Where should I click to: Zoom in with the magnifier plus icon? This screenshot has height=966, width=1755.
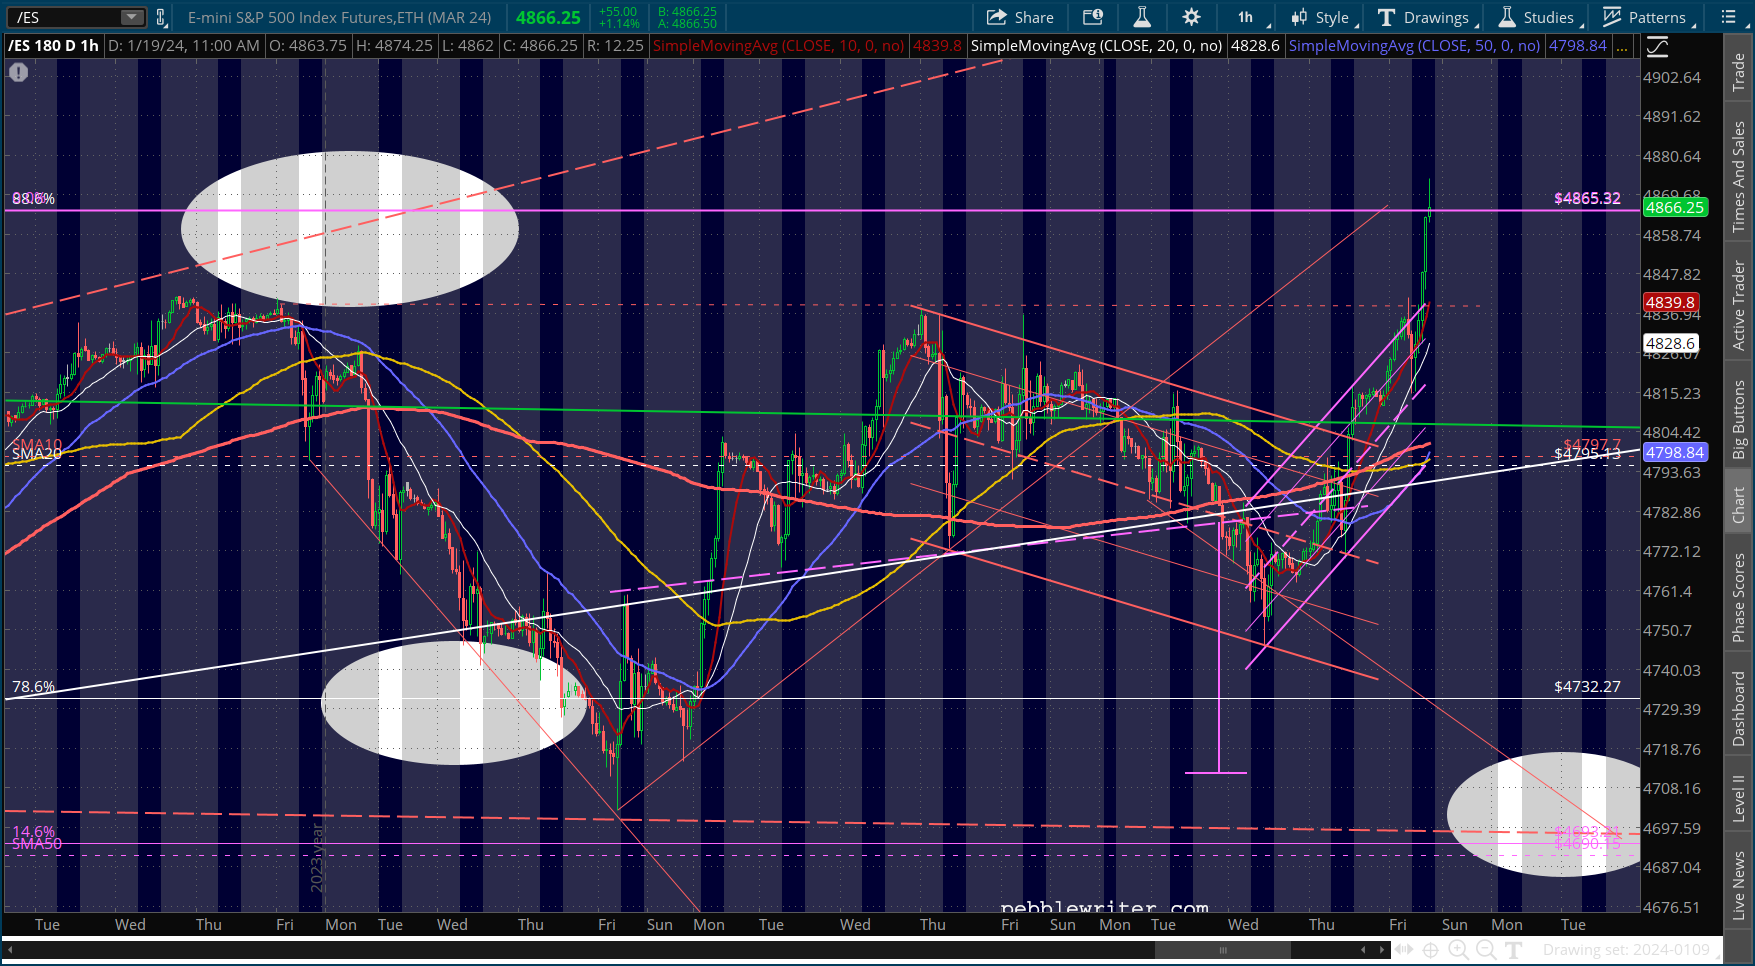coord(1458,950)
